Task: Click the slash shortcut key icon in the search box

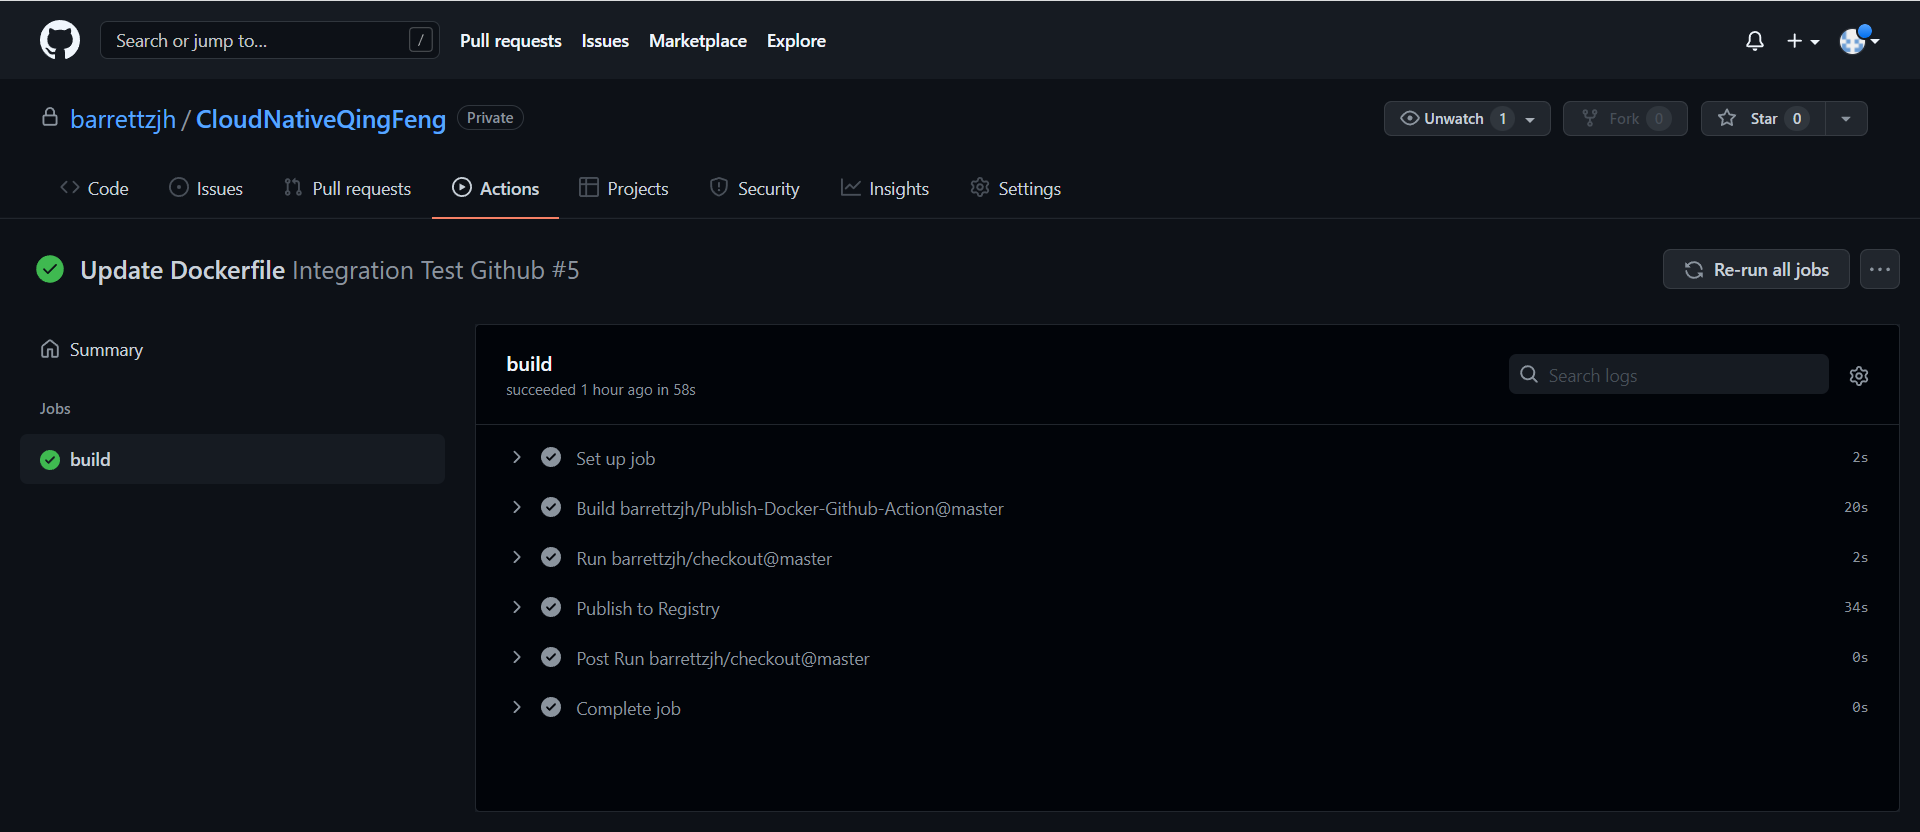Action: (x=421, y=40)
